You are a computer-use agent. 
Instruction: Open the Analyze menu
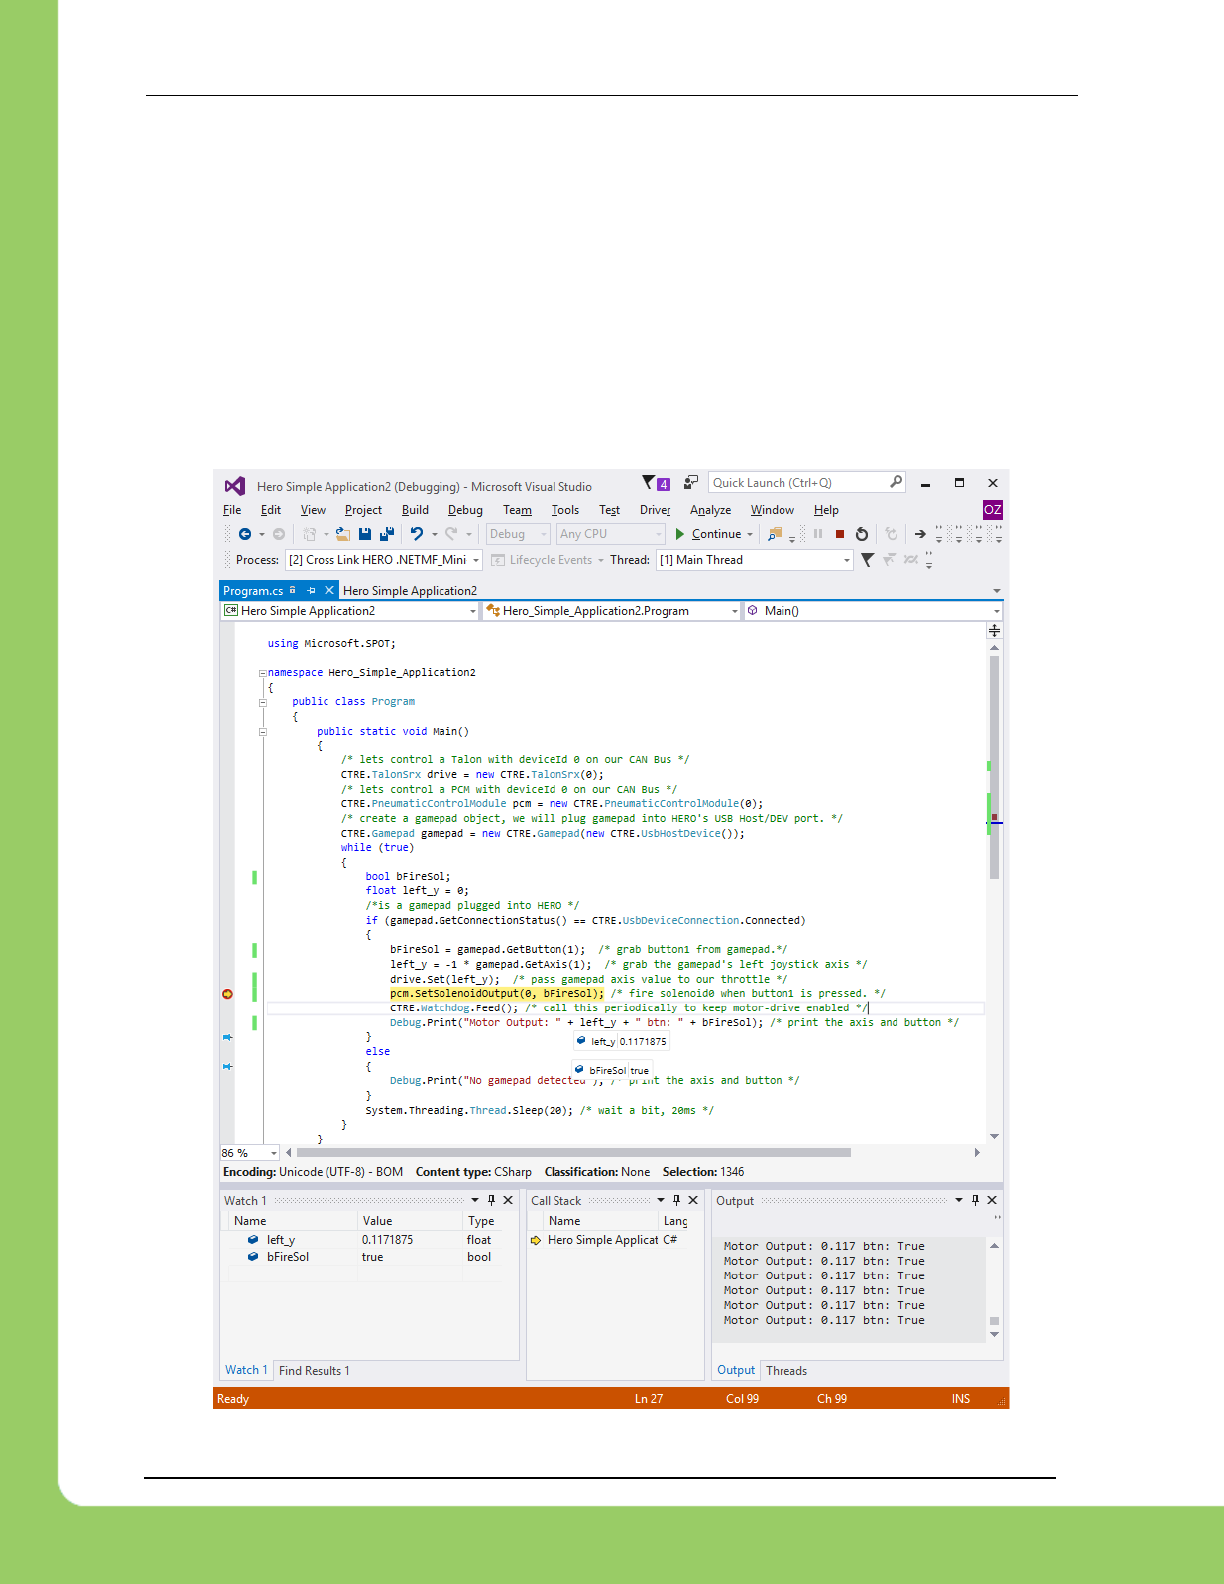[x=710, y=510]
